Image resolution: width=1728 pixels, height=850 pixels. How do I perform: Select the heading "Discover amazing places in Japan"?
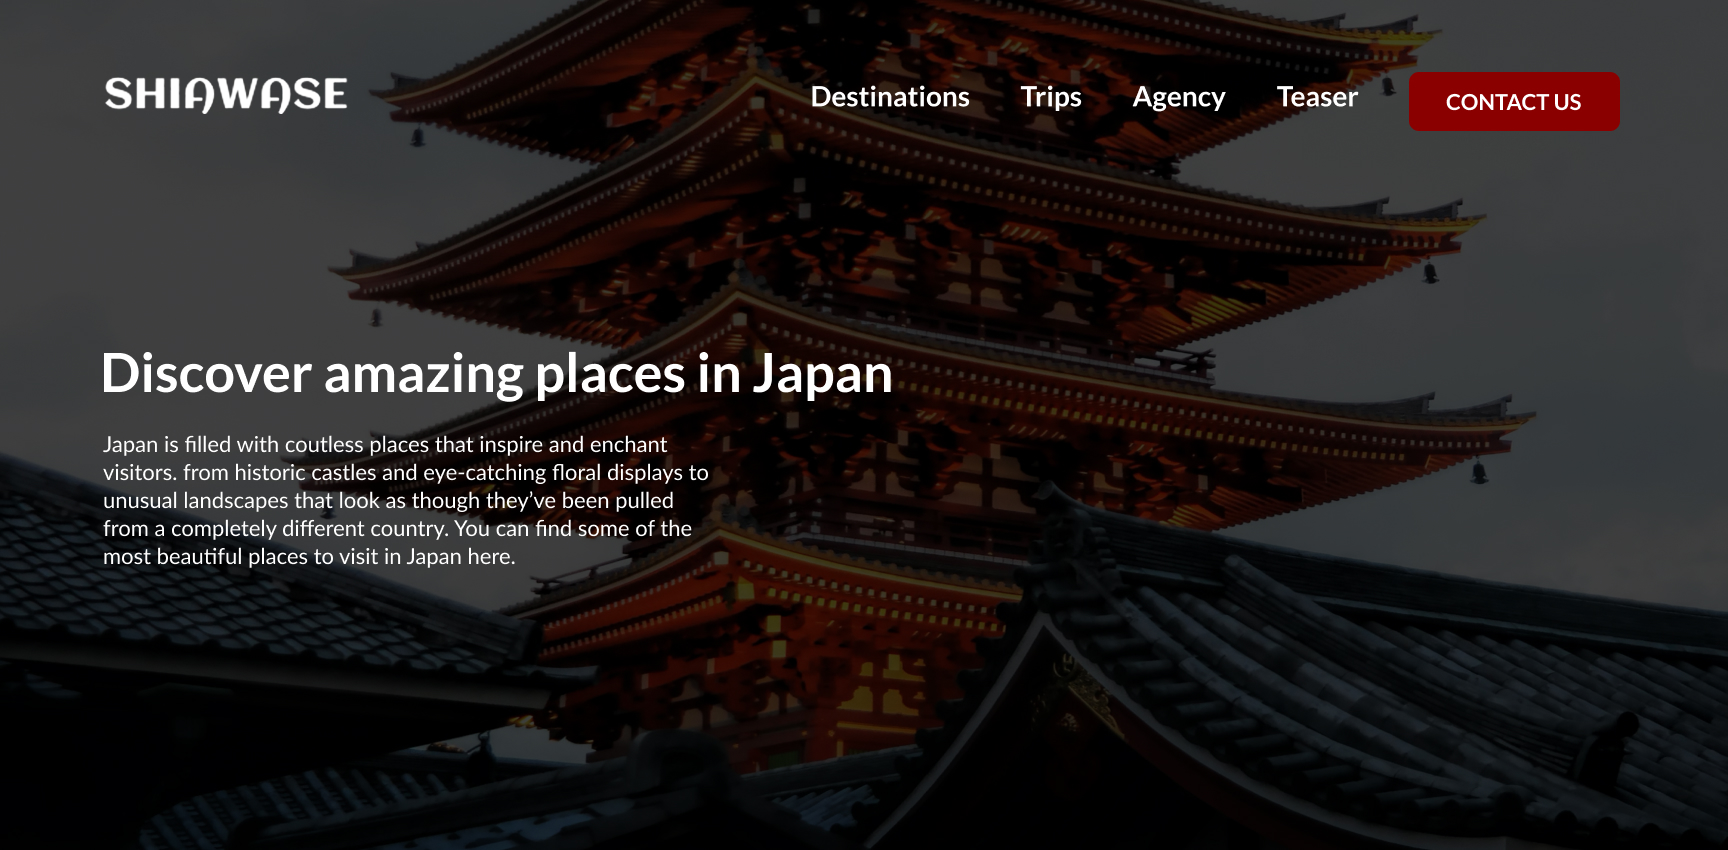497,374
